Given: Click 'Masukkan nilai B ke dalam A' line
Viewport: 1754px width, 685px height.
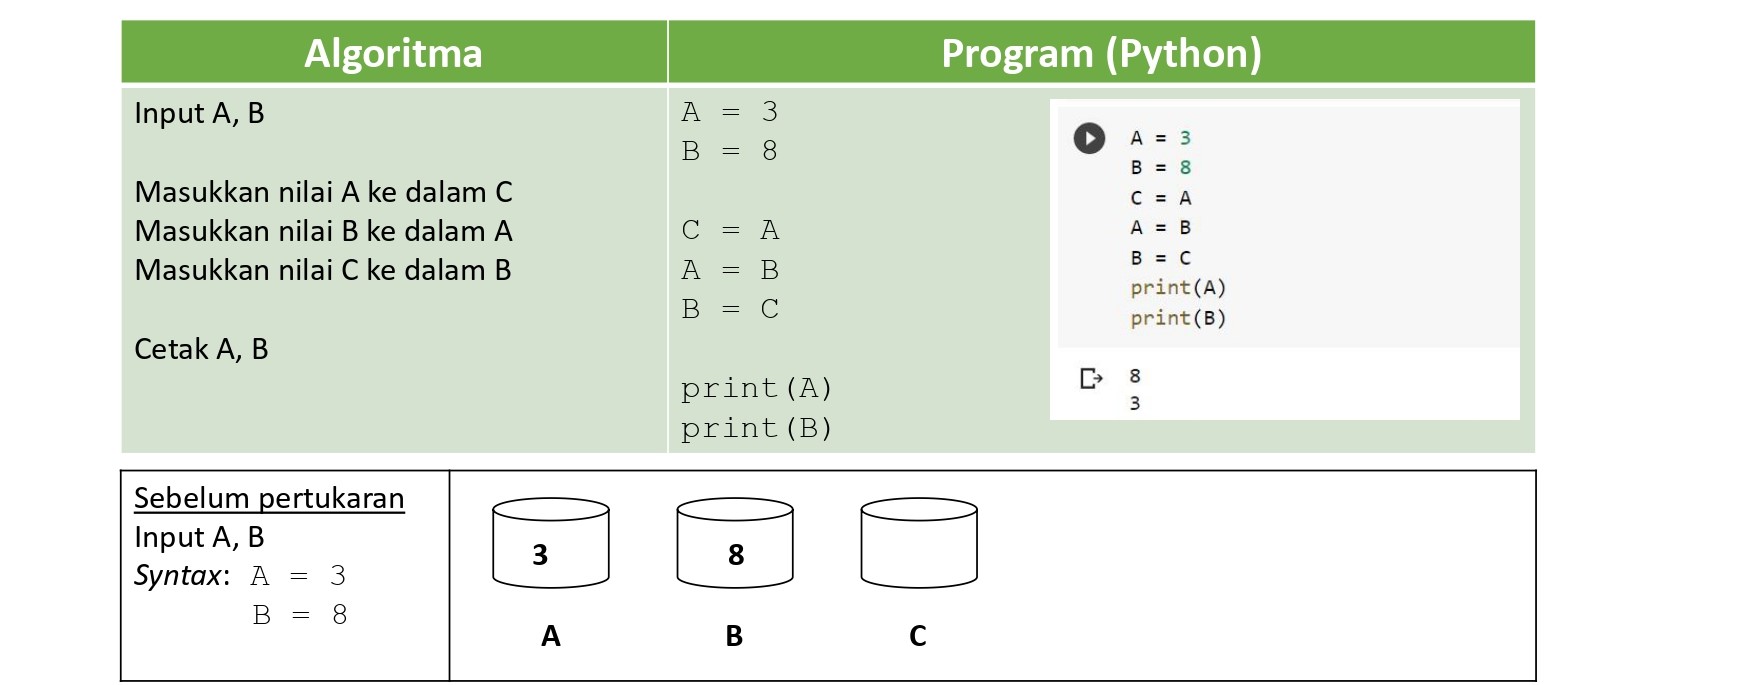Looking at the screenshot, I should 323,231.
